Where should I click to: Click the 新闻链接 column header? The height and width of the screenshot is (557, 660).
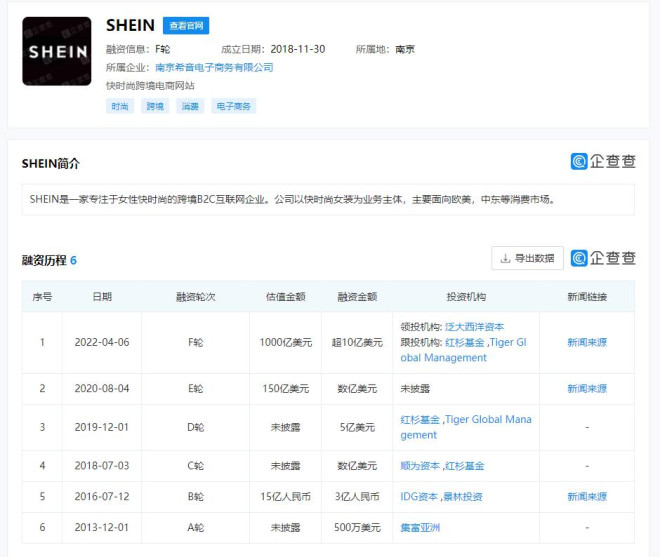click(587, 296)
